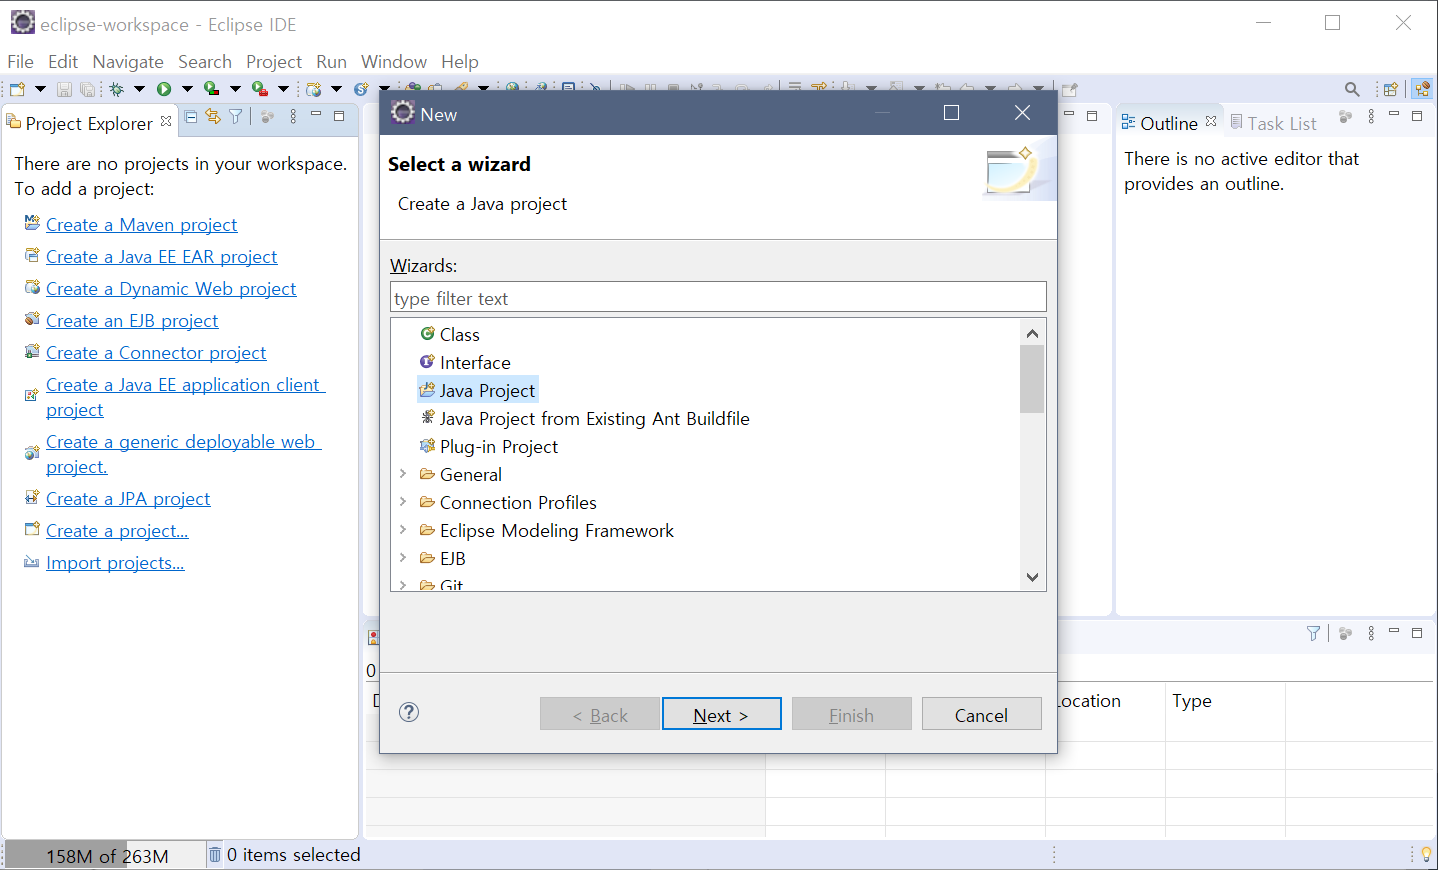This screenshot has width=1438, height=870.
Task: Click the green Run button in toolbar
Action: coord(164,89)
